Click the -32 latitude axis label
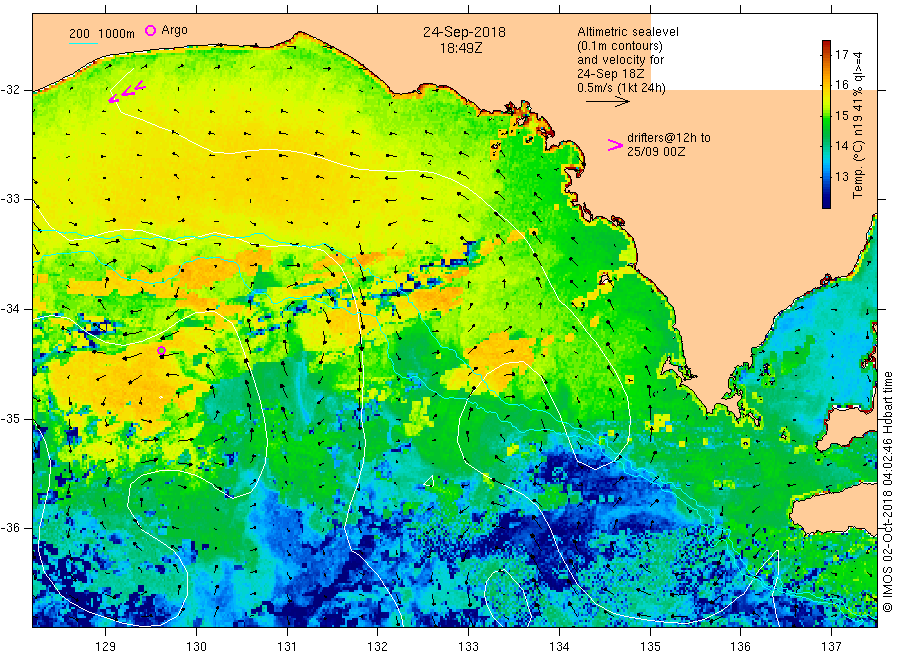 point(9,90)
